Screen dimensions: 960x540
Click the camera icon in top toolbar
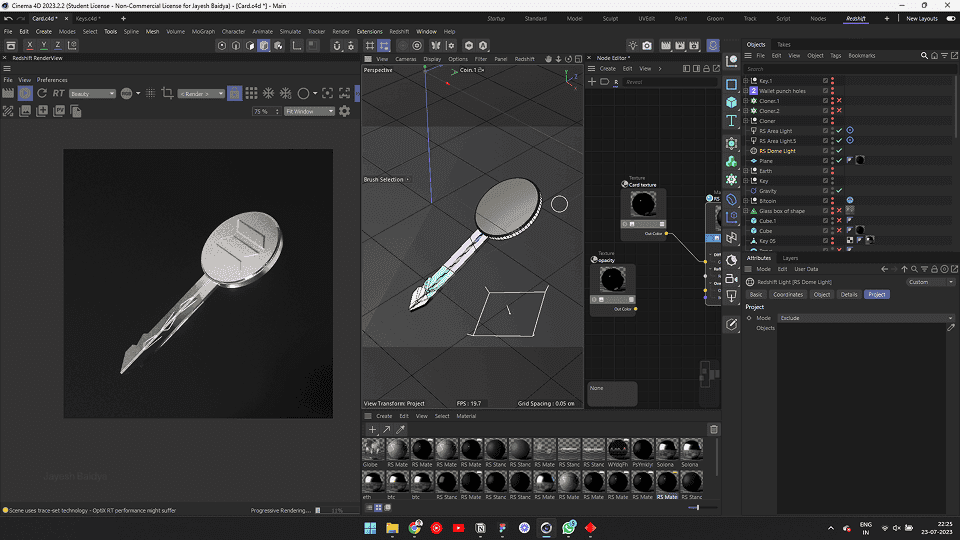click(647, 46)
